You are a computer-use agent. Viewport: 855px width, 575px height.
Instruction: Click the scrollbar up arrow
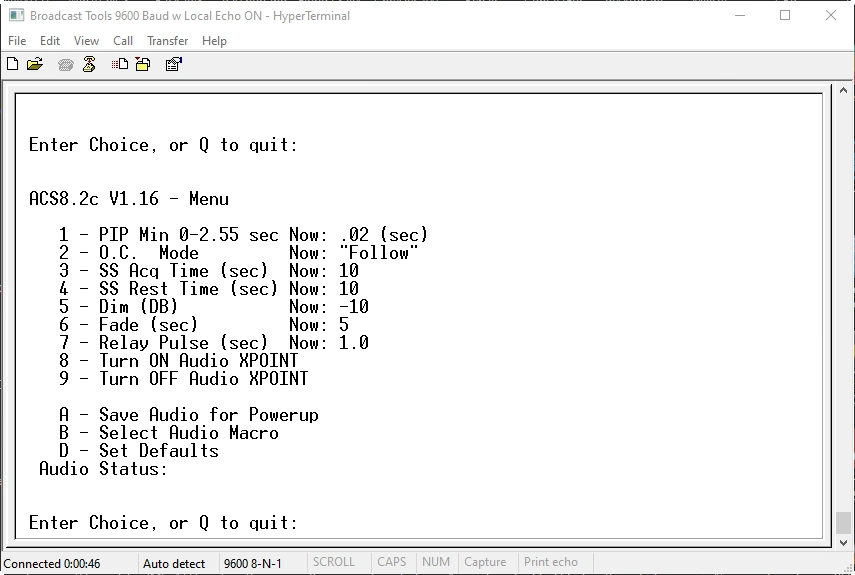[843, 90]
